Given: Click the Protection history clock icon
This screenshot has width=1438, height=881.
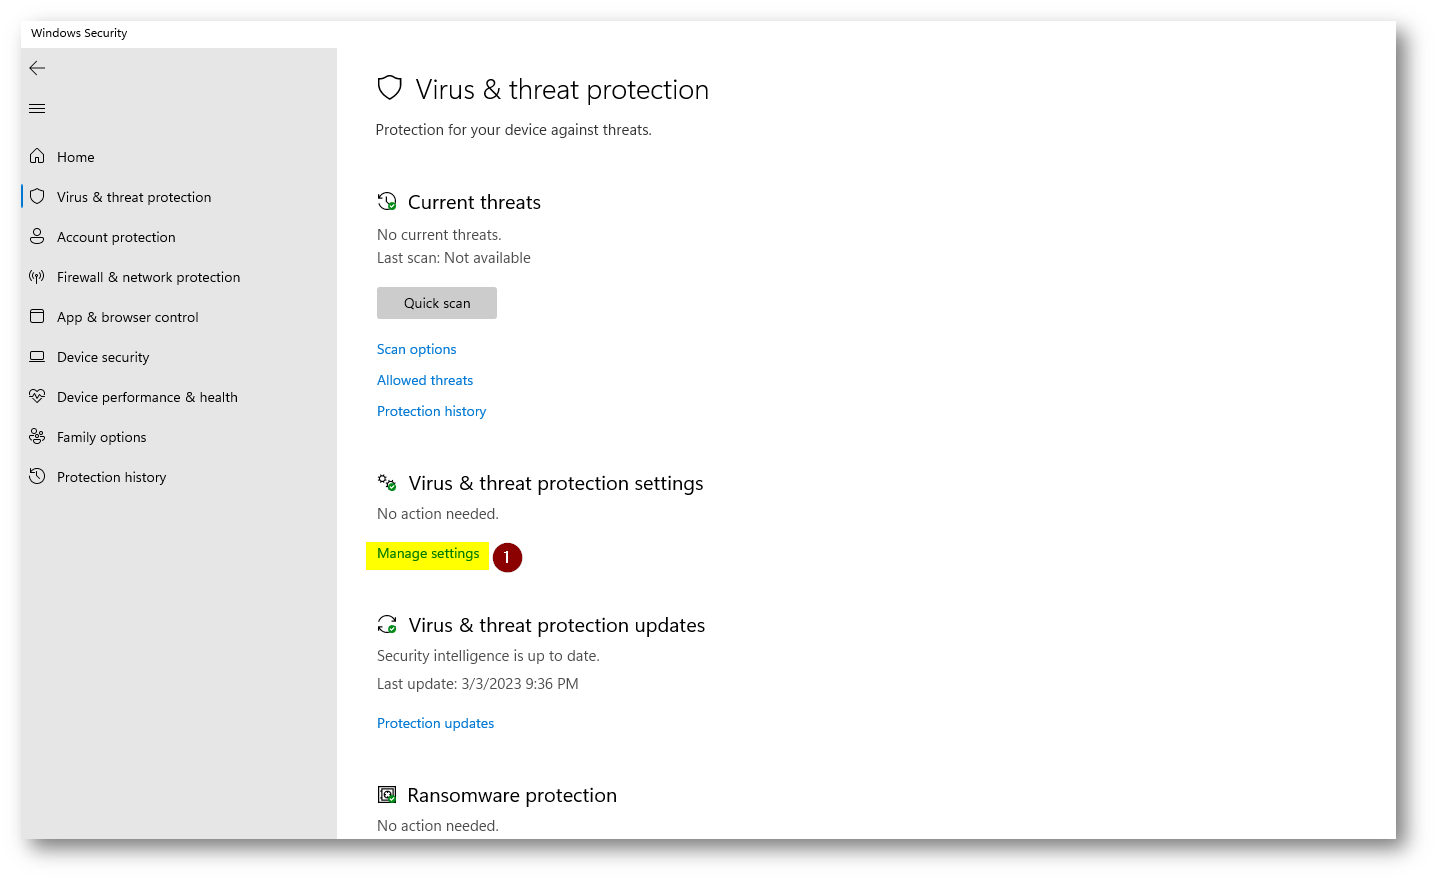Looking at the screenshot, I should (x=37, y=476).
